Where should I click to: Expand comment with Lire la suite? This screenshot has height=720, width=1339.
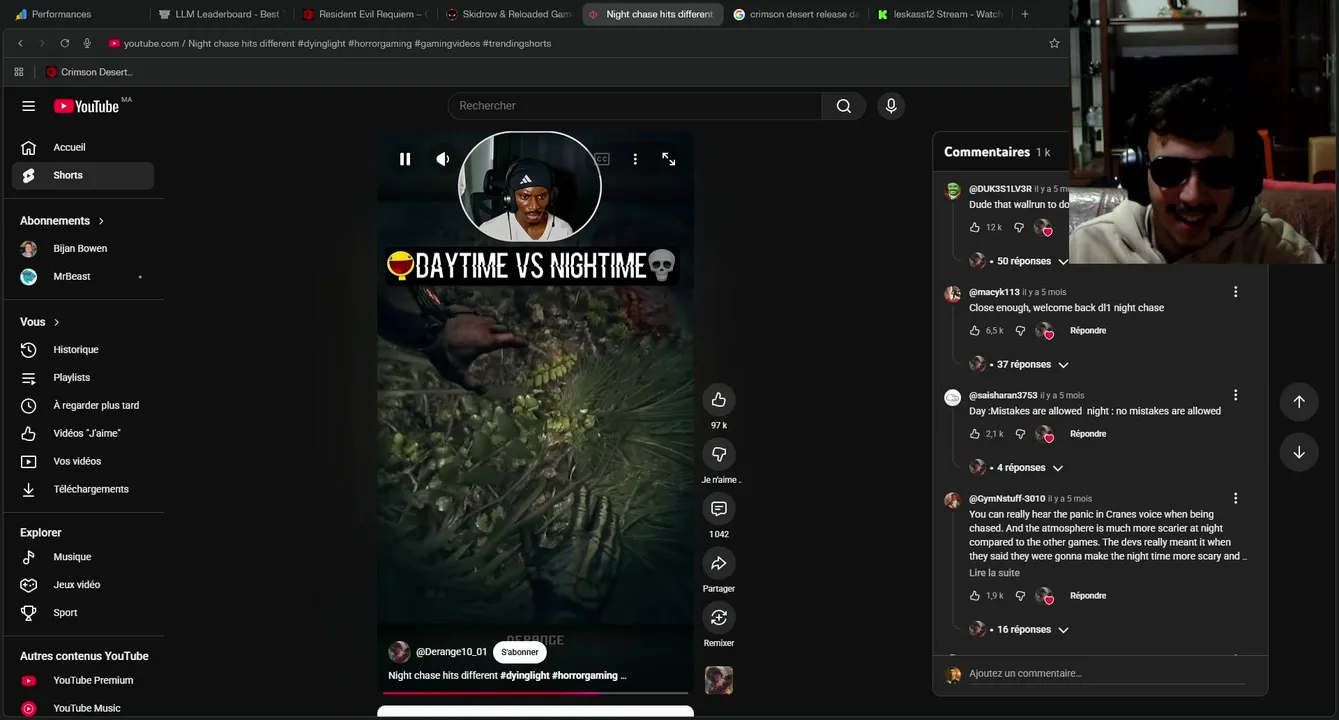coord(994,573)
